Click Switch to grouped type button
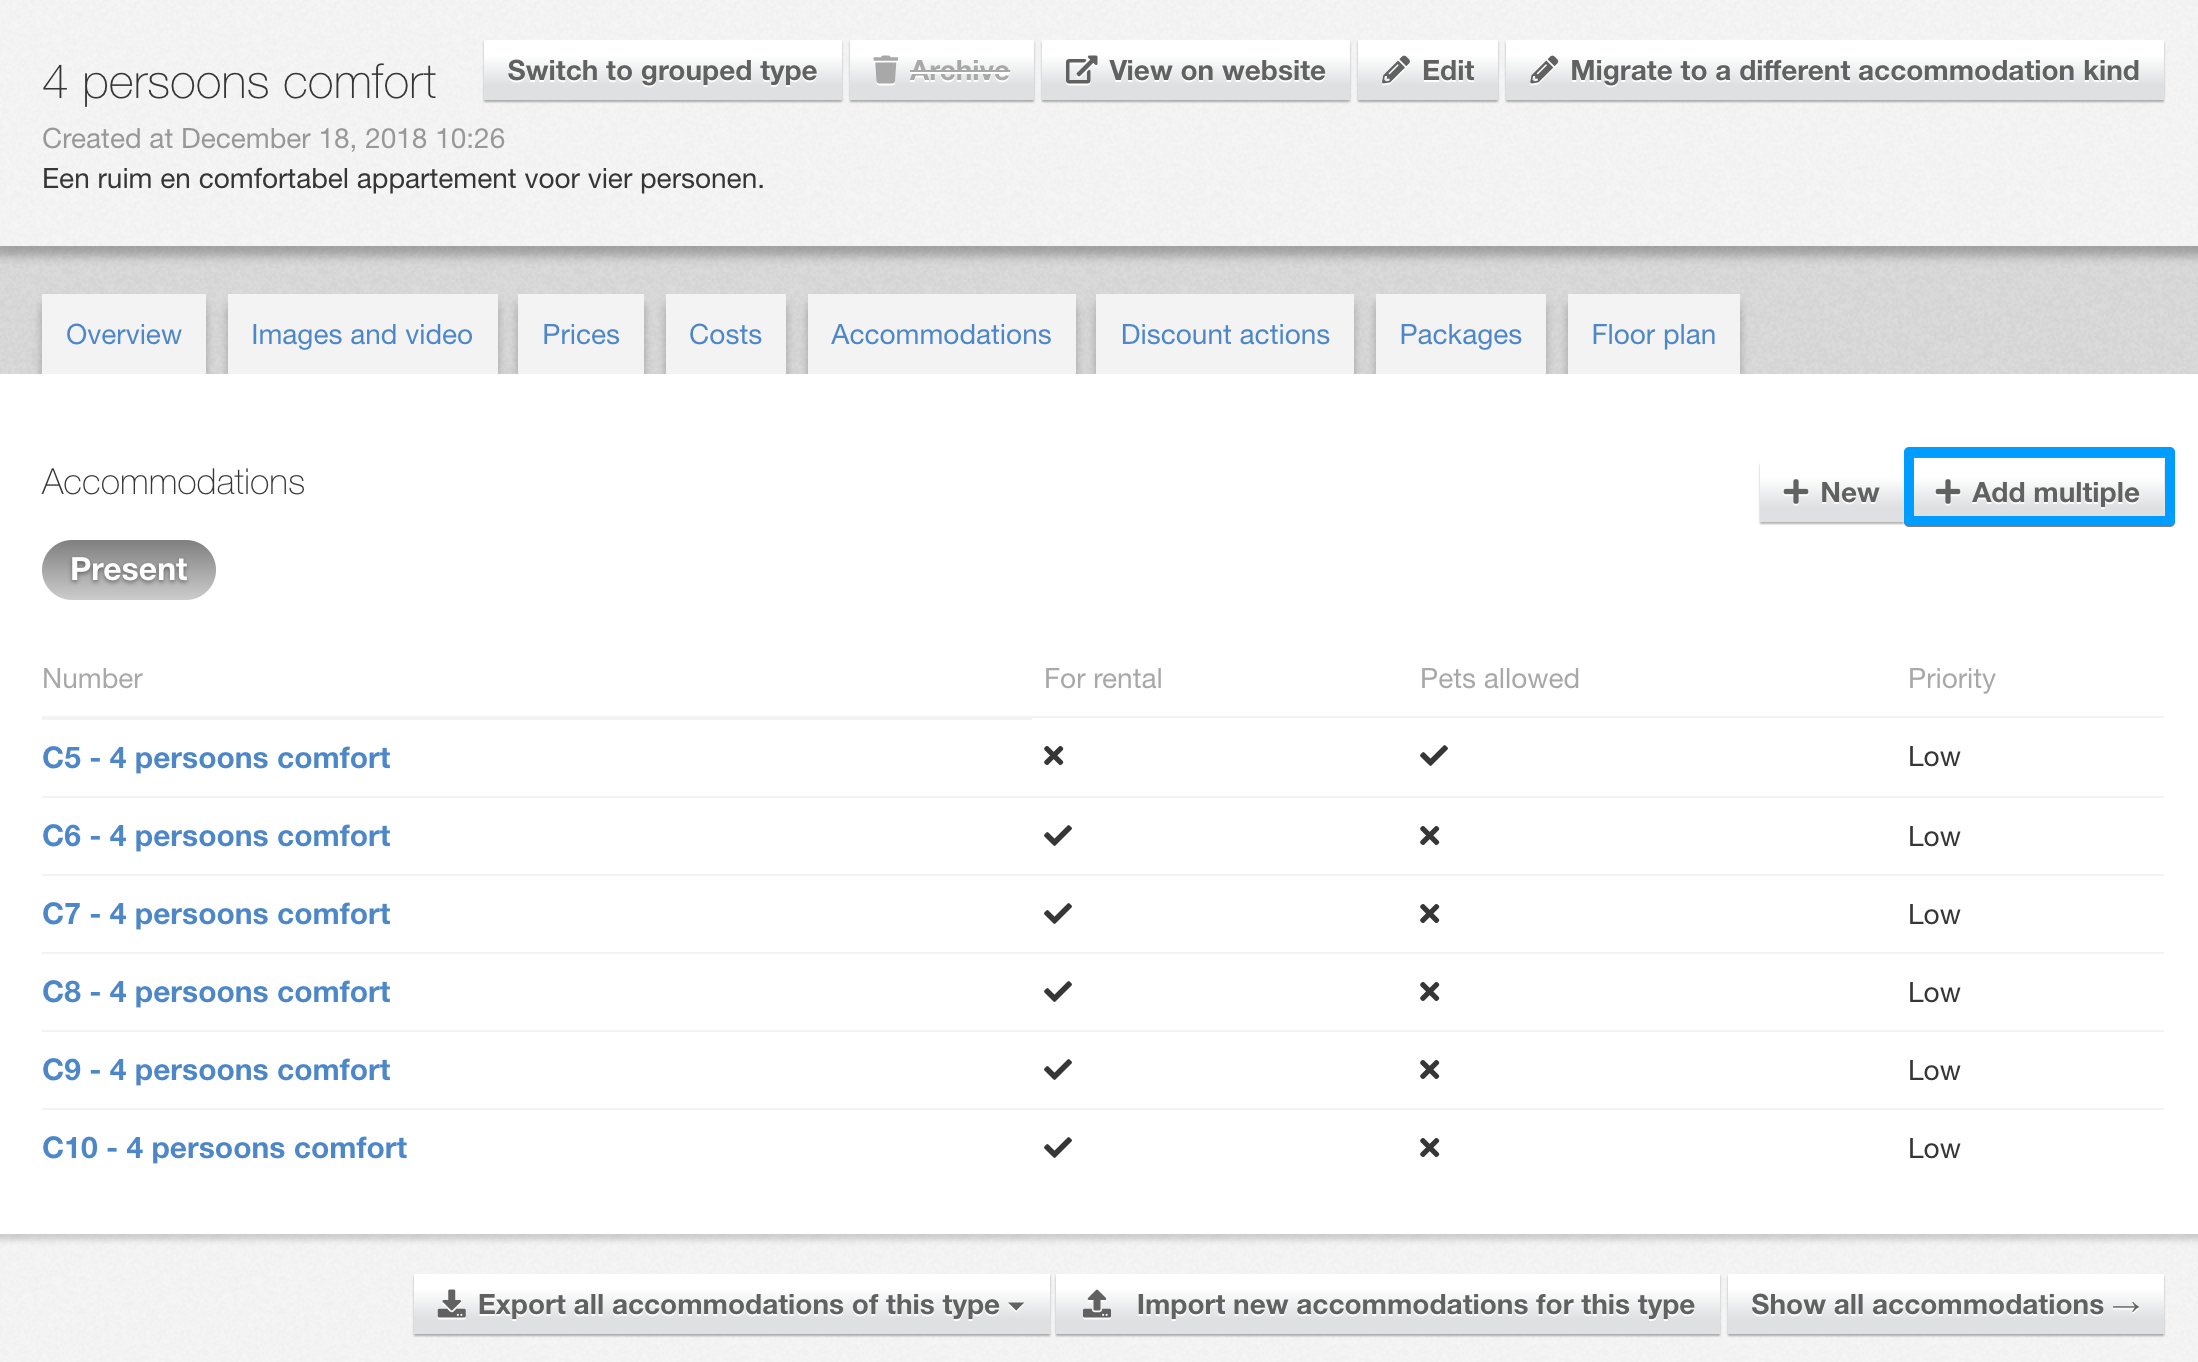 (661, 70)
